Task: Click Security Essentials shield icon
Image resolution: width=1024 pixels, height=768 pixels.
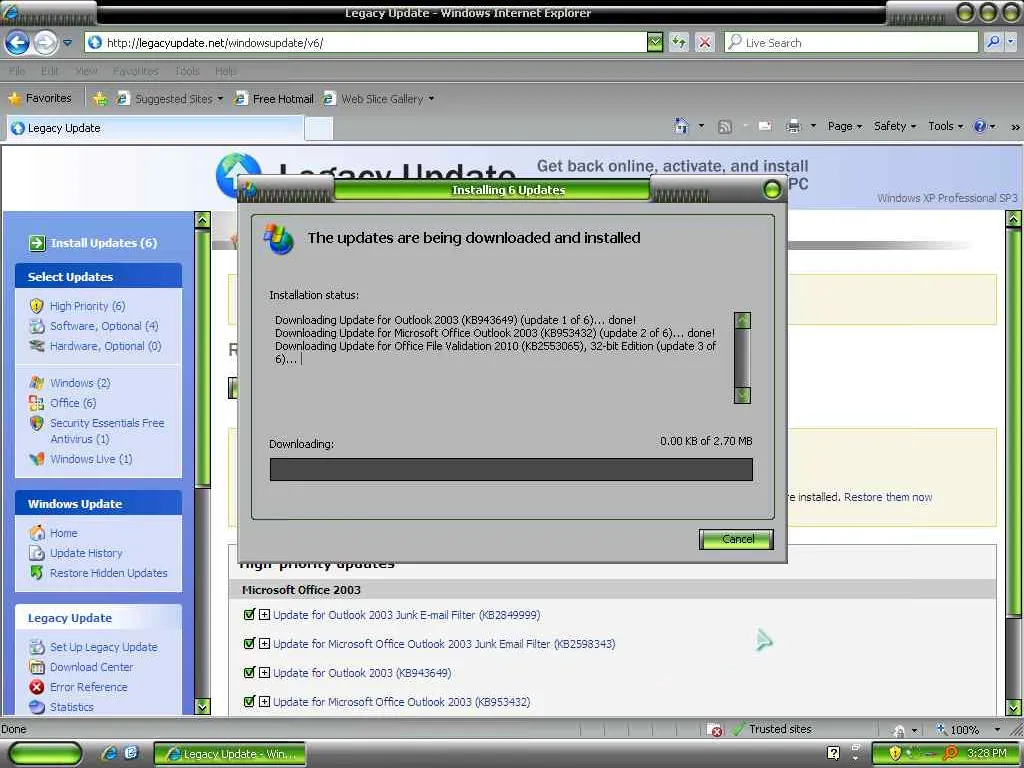Action: pos(37,423)
